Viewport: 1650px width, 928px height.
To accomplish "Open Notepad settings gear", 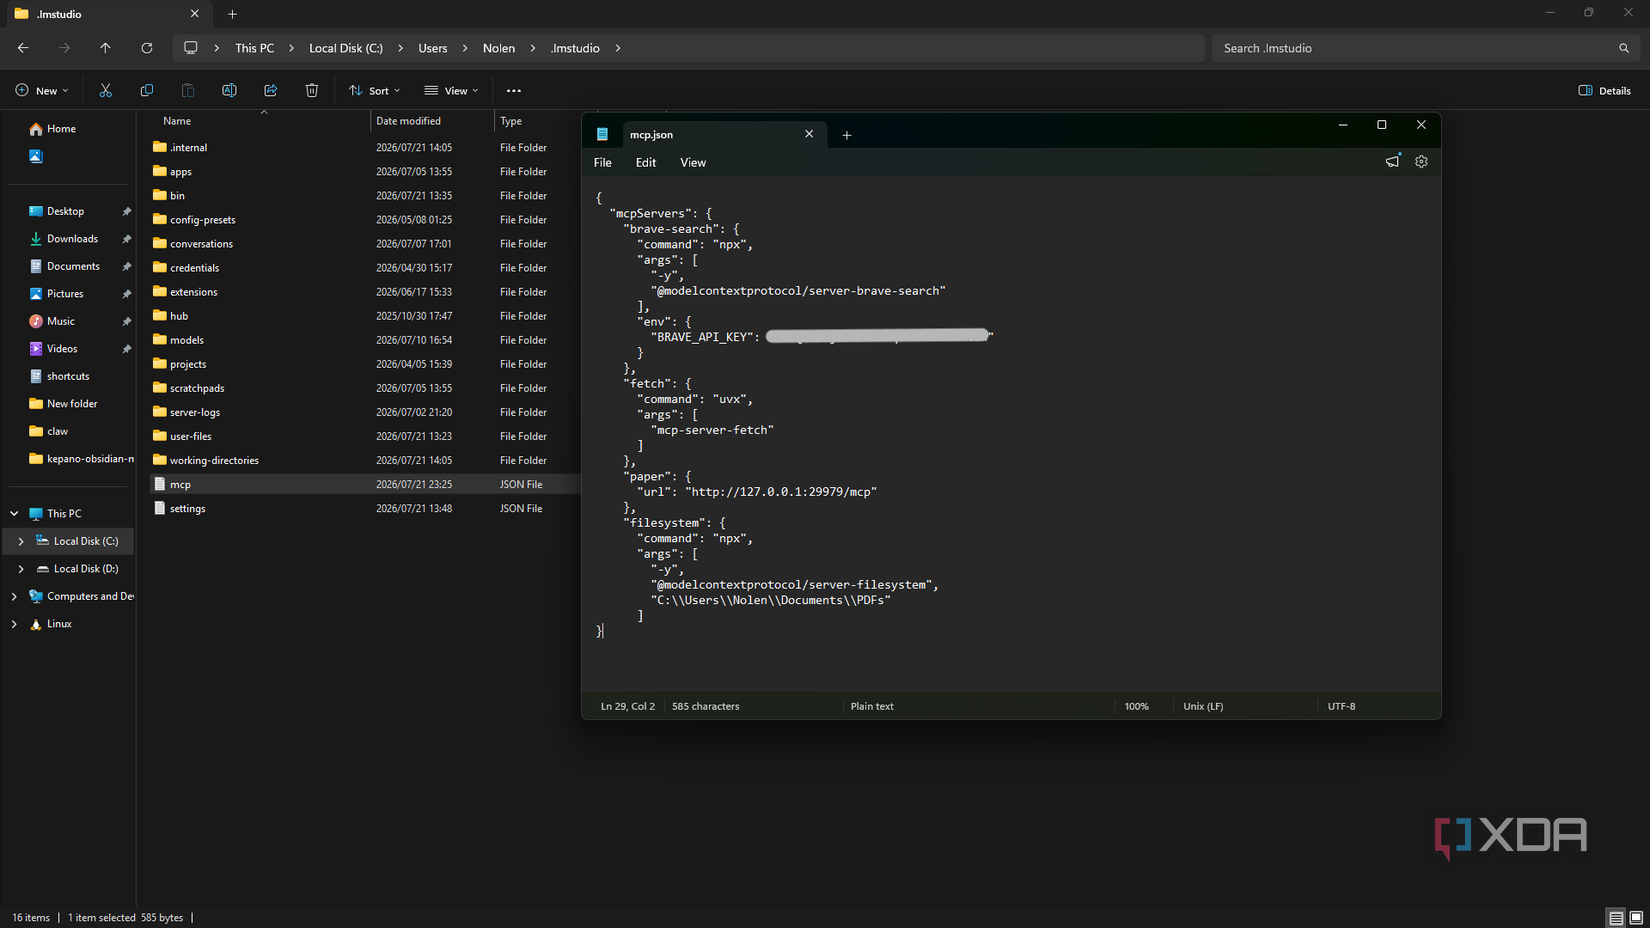I will [1421, 161].
